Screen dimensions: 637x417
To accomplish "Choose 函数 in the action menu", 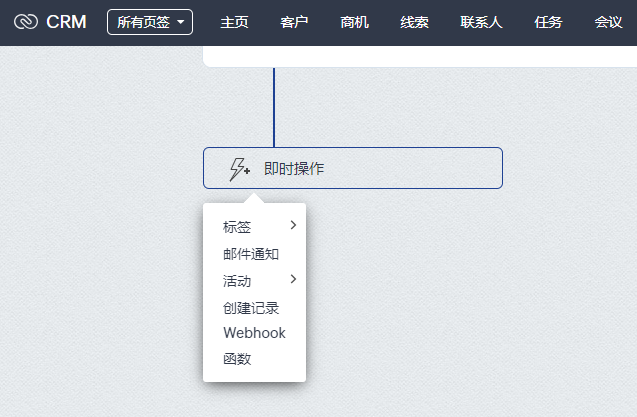I will (237, 359).
